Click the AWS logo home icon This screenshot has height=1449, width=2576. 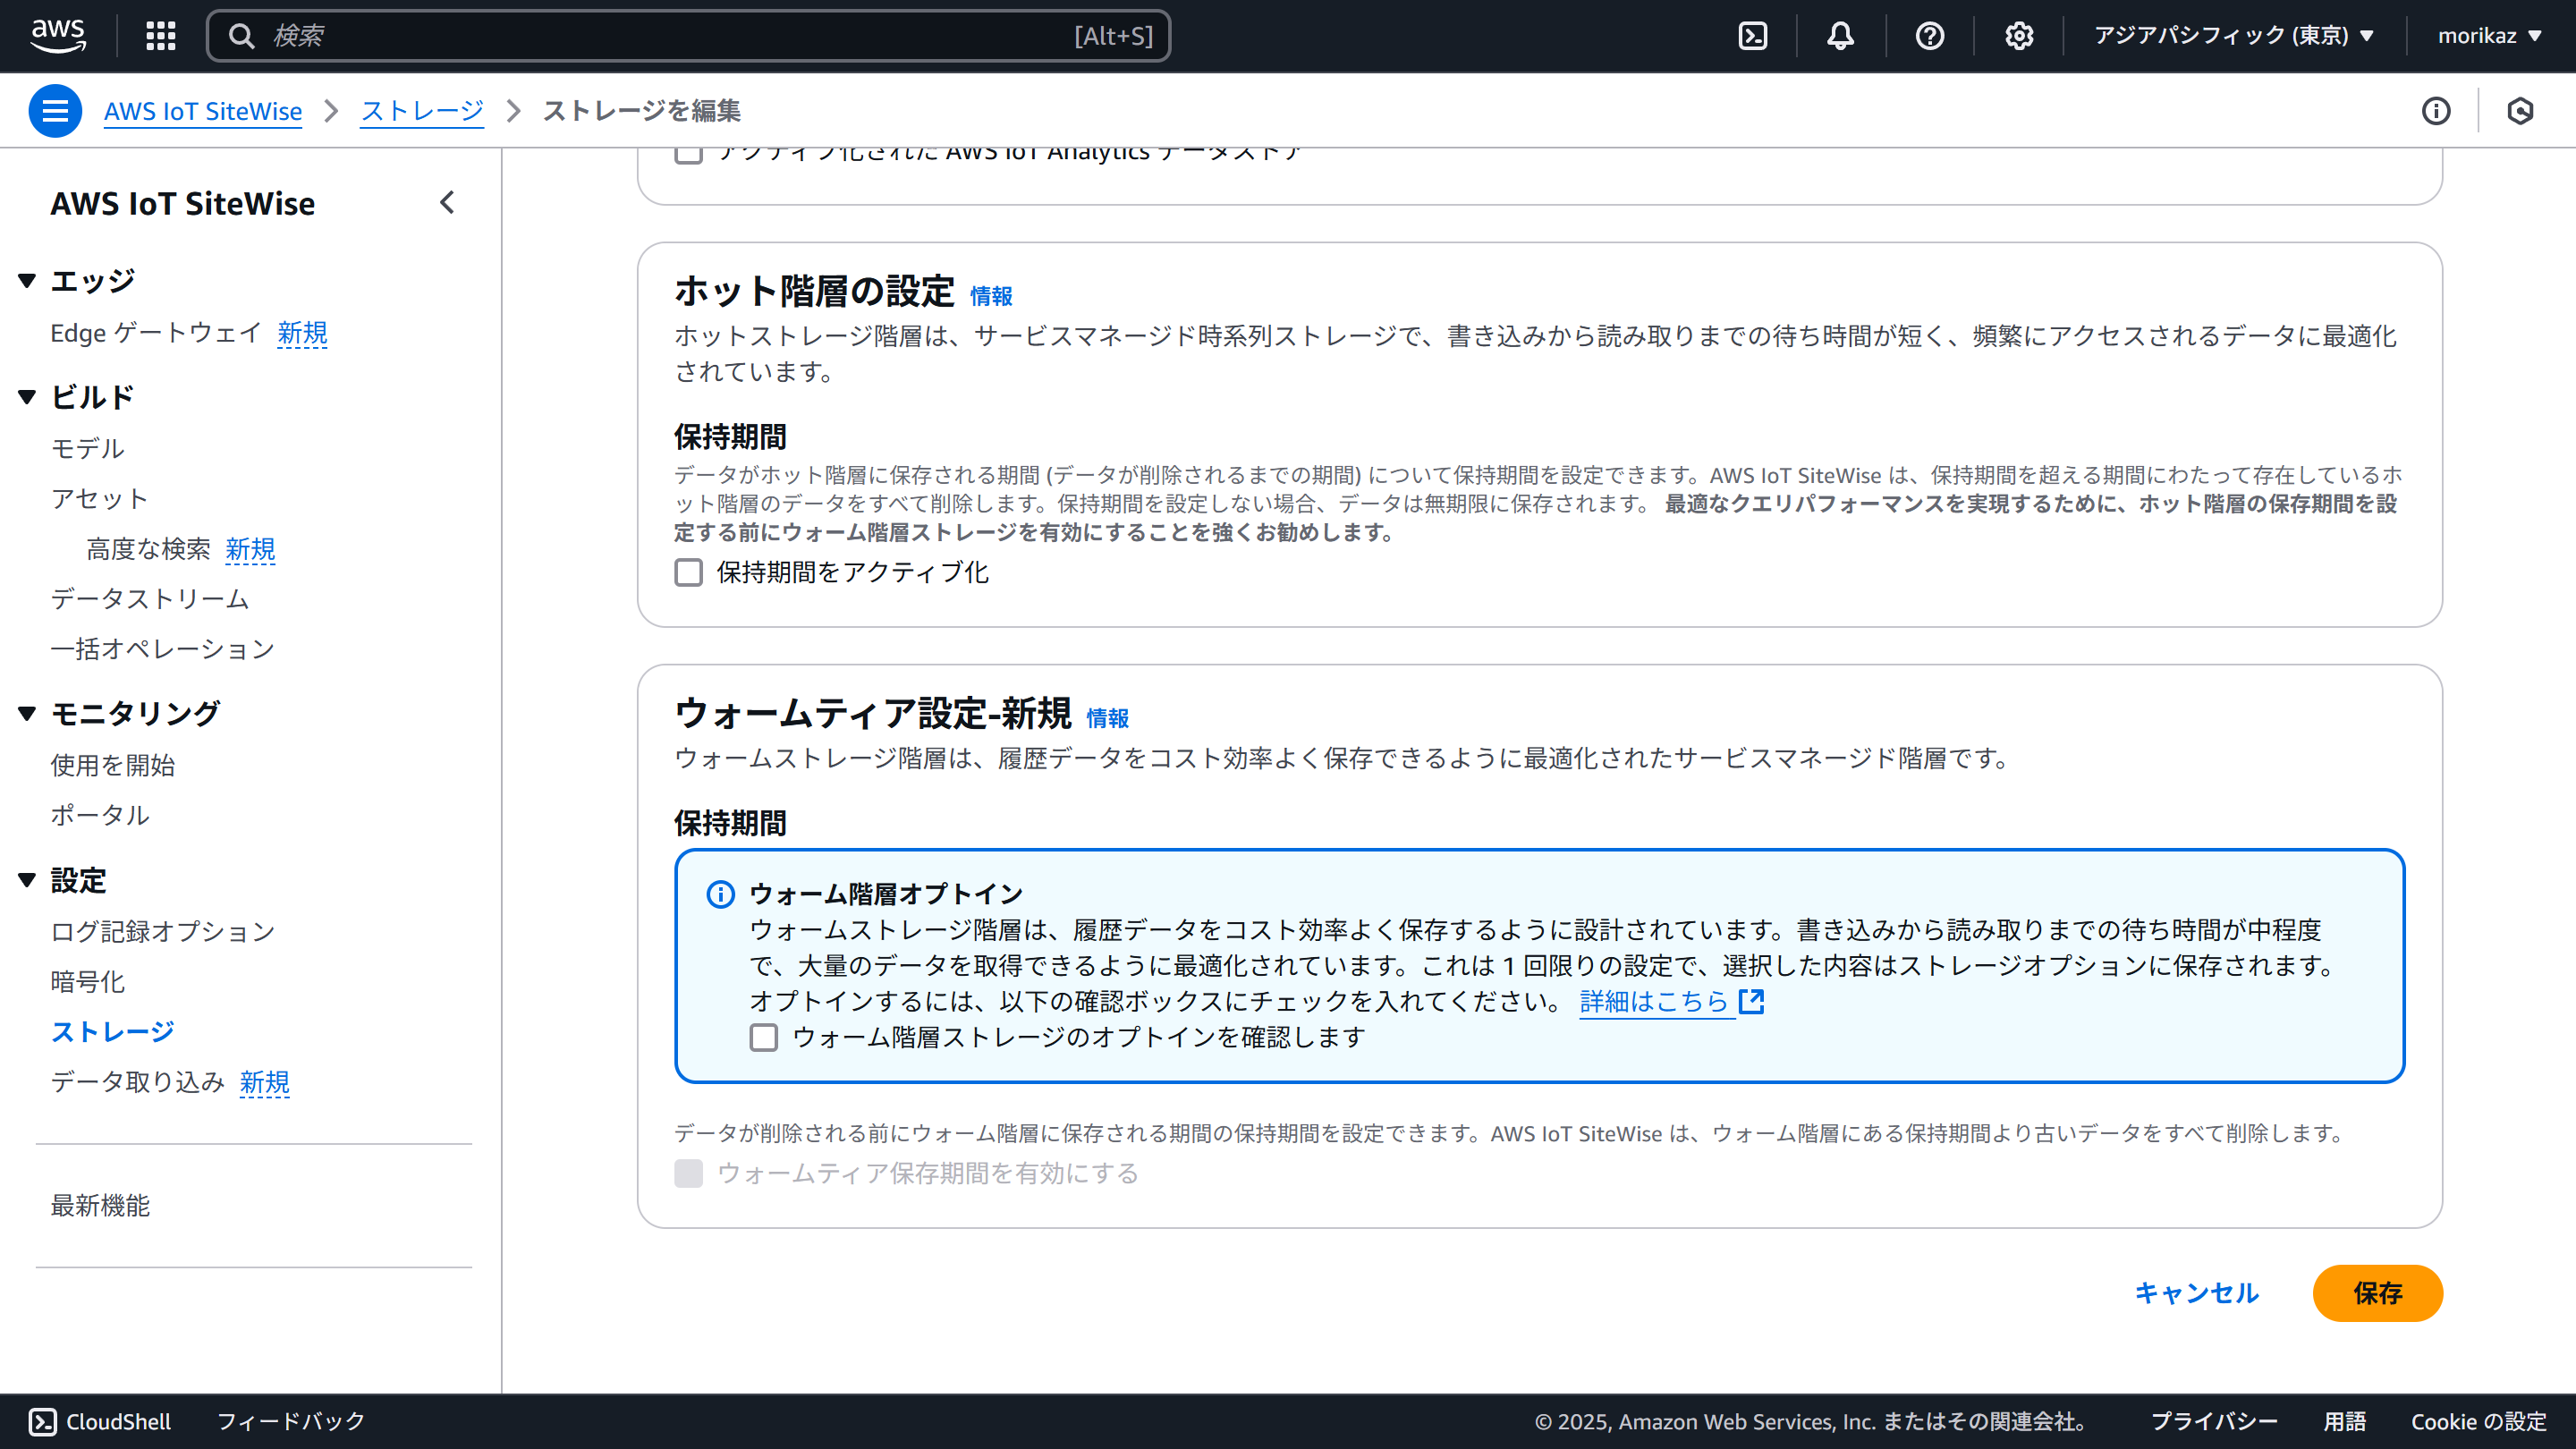click(x=58, y=35)
